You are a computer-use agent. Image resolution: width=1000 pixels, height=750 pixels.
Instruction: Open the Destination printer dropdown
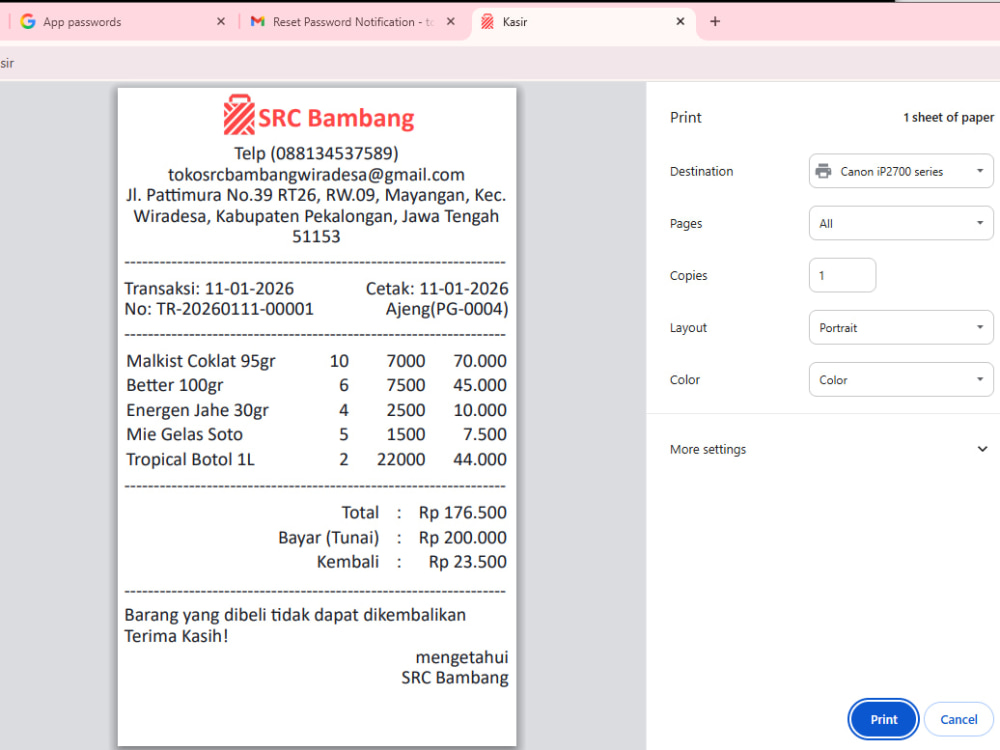click(901, 172)
